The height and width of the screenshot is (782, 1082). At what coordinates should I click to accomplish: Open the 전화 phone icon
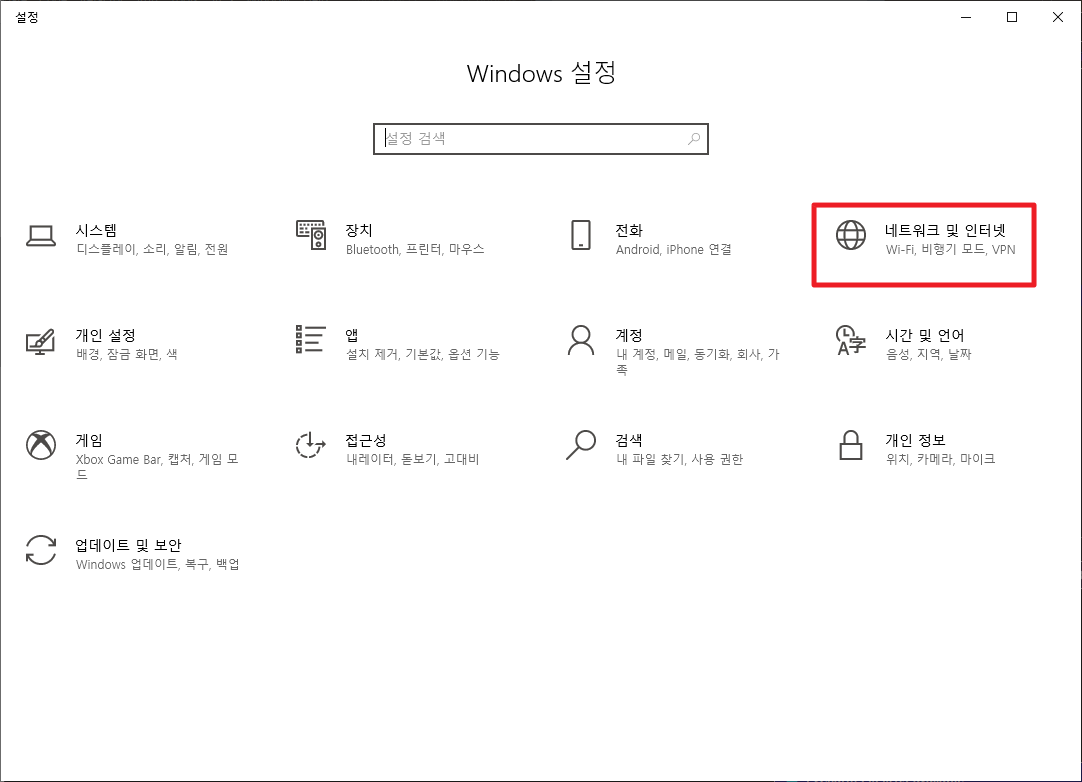[581, 235]
